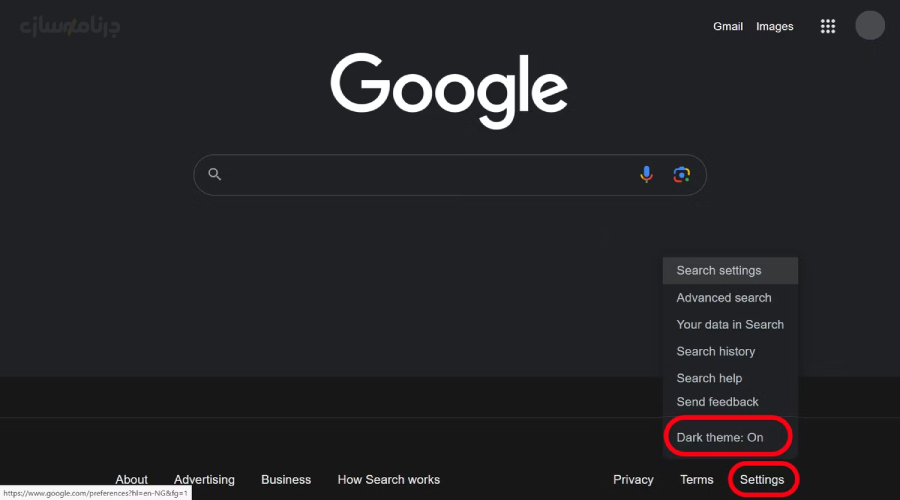
Task: Open the Gmail link
Action: pyautogui.click(x=728, y=27)
